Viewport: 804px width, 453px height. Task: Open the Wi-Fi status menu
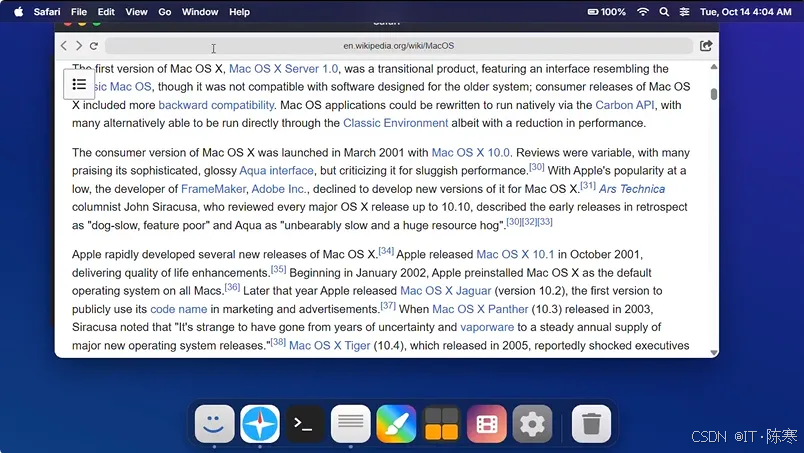click(x=642, y=12)
